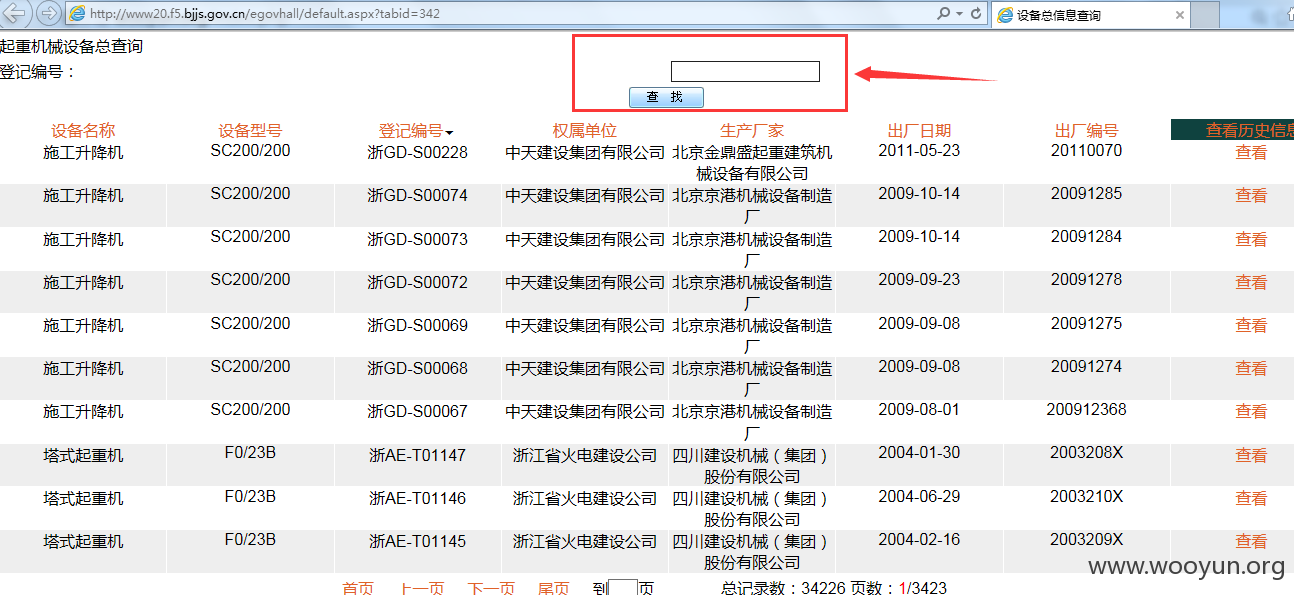1294x595 pixels.
Task: Sort by 生产厂家 column header
Action: click(752, 131)
